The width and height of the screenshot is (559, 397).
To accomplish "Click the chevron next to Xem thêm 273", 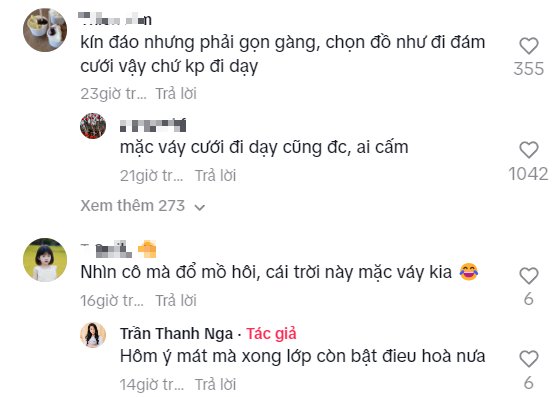I will [200, 207].
